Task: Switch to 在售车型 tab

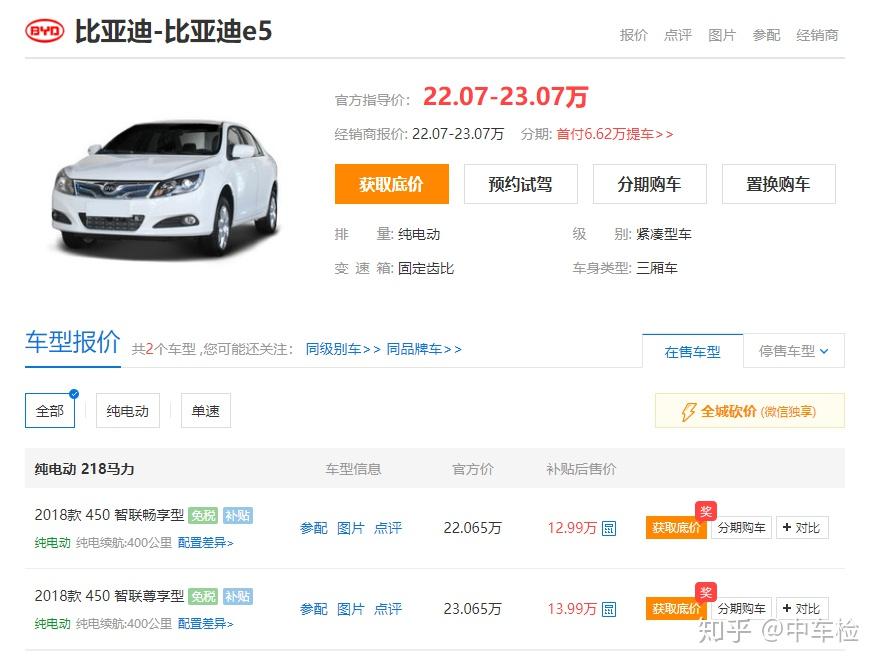Action: [692, 352]
